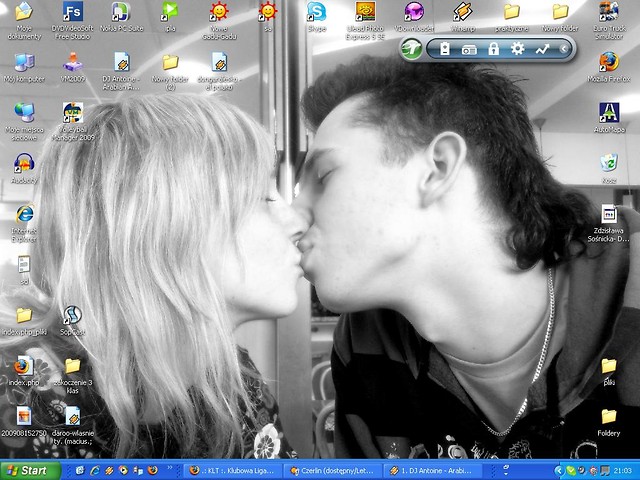
Task: Launch Volleyball Manager 2009 shortcut
Action: coord(73,122)
